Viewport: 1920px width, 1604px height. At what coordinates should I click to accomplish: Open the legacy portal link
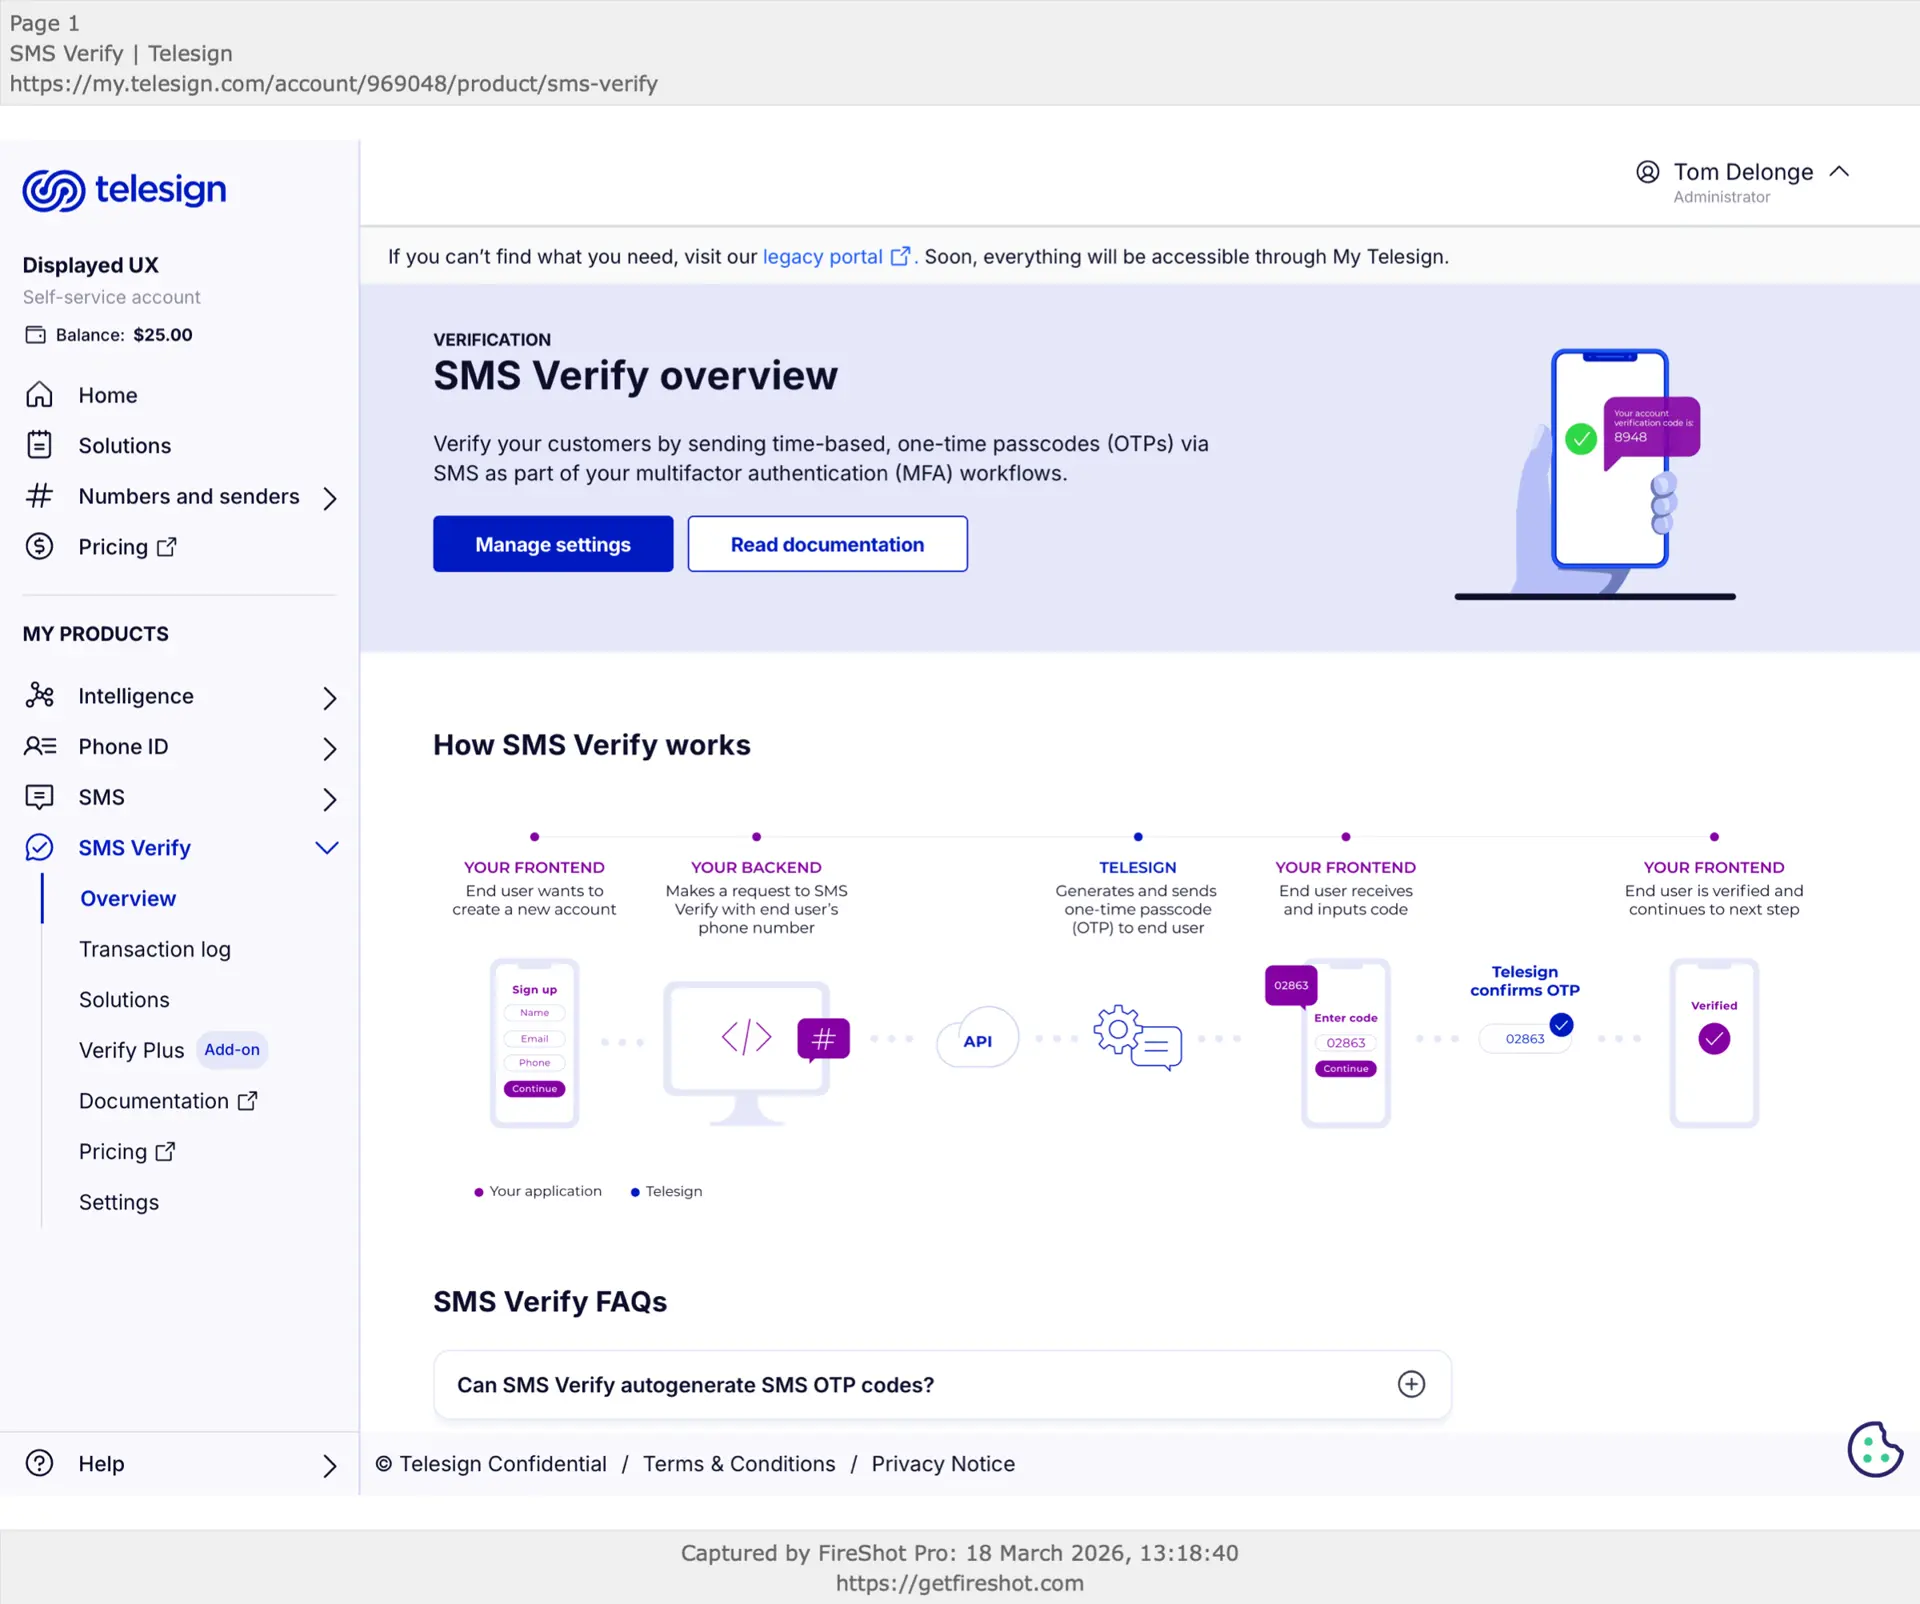820,256
